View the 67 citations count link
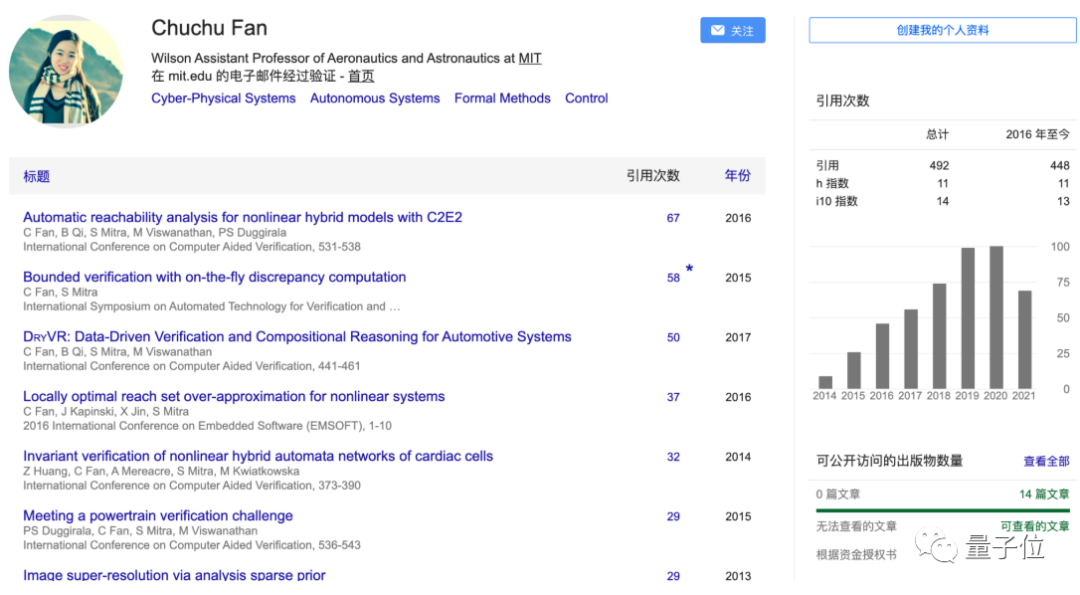 coord(673,218)
